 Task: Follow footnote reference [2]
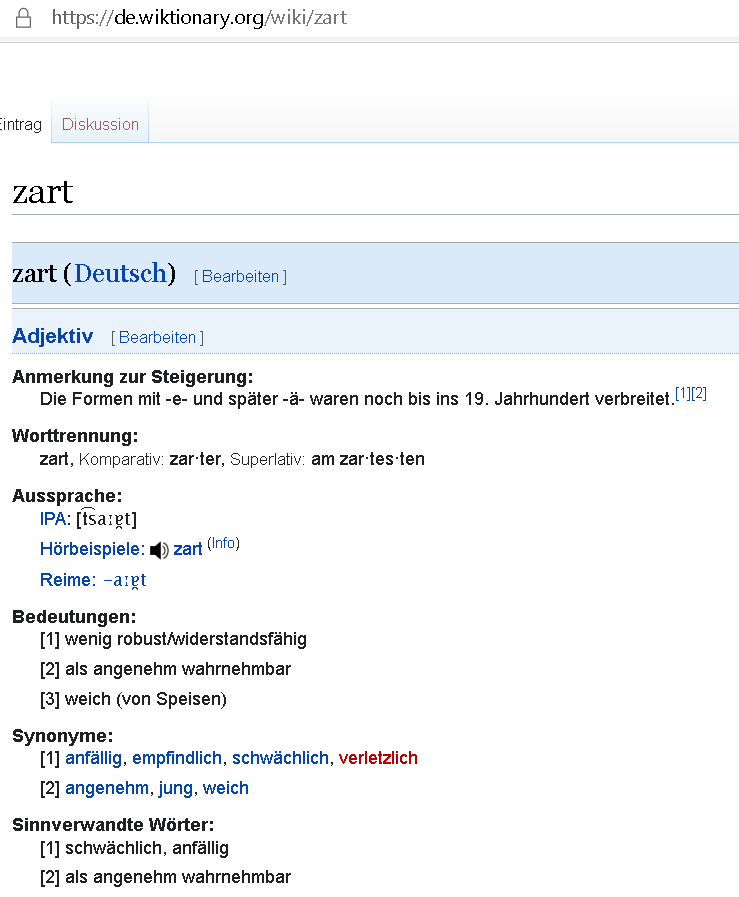pyautogui.click(x=699, y=394)
